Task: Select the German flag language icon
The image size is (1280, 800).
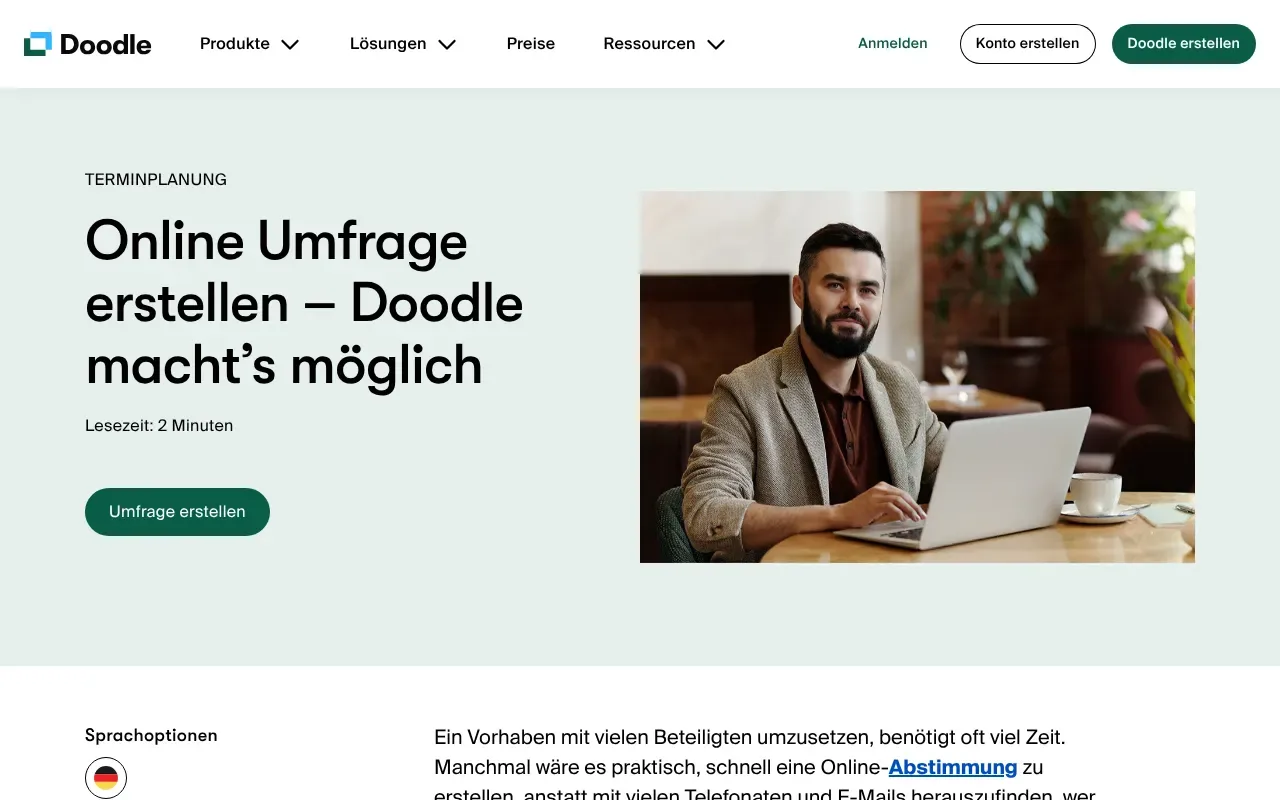Action: click(x=106, y=778)
